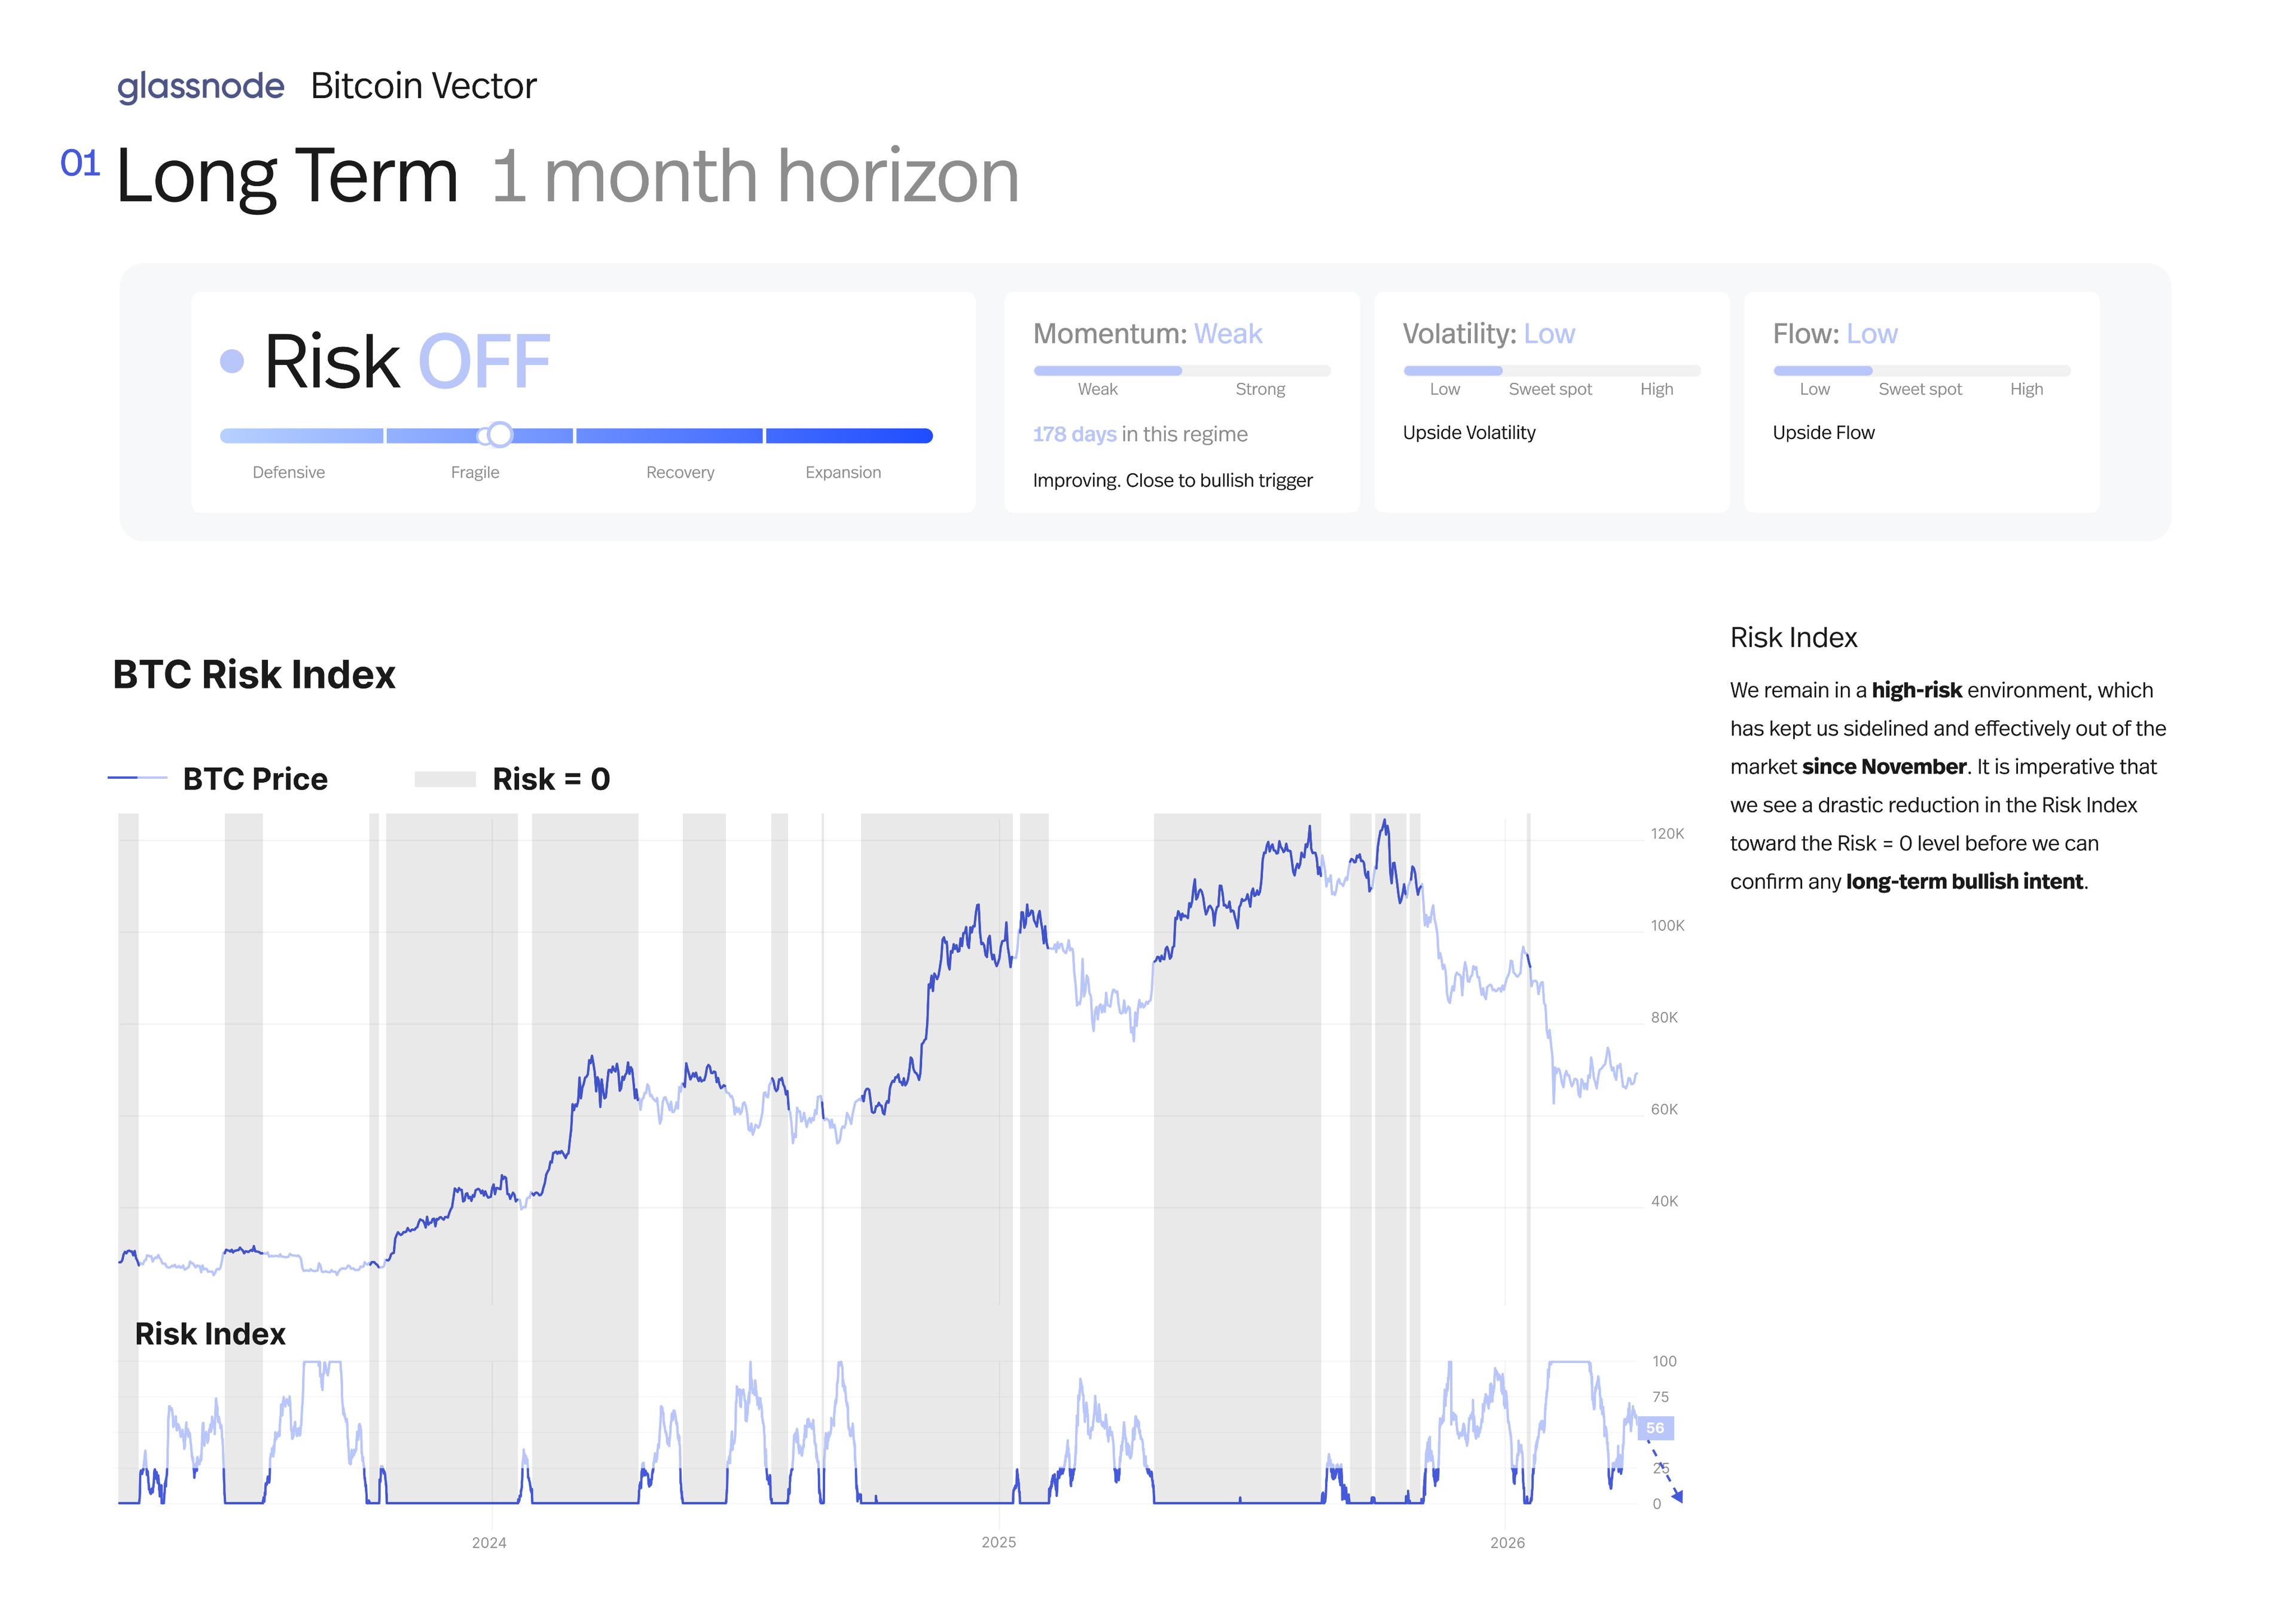Screen dimensions: 2296x1622
Task: Click the Flow Low indicator bar
Action: coord(1822,371)
